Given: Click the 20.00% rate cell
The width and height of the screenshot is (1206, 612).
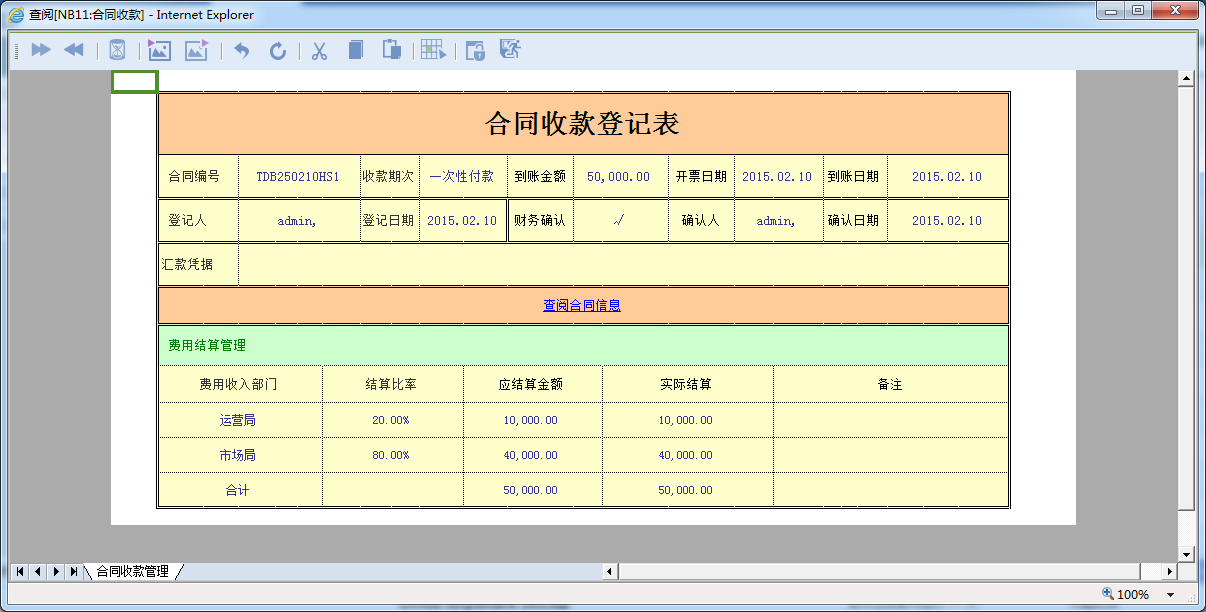Looking at the screenshot, I should [392, 420].
